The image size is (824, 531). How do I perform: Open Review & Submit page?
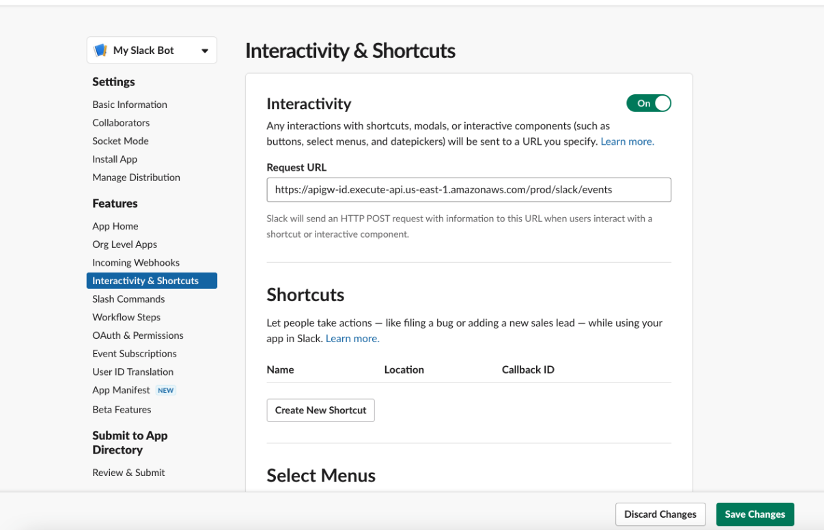128,473
